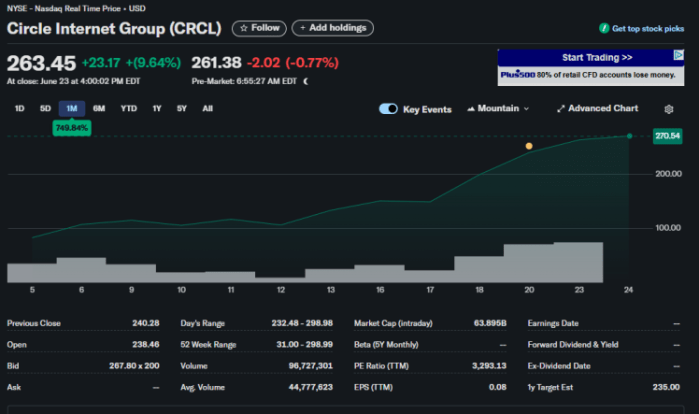Select the 5D time range
The width and height of the screenshot is (699, 414).
coord(45,109)
